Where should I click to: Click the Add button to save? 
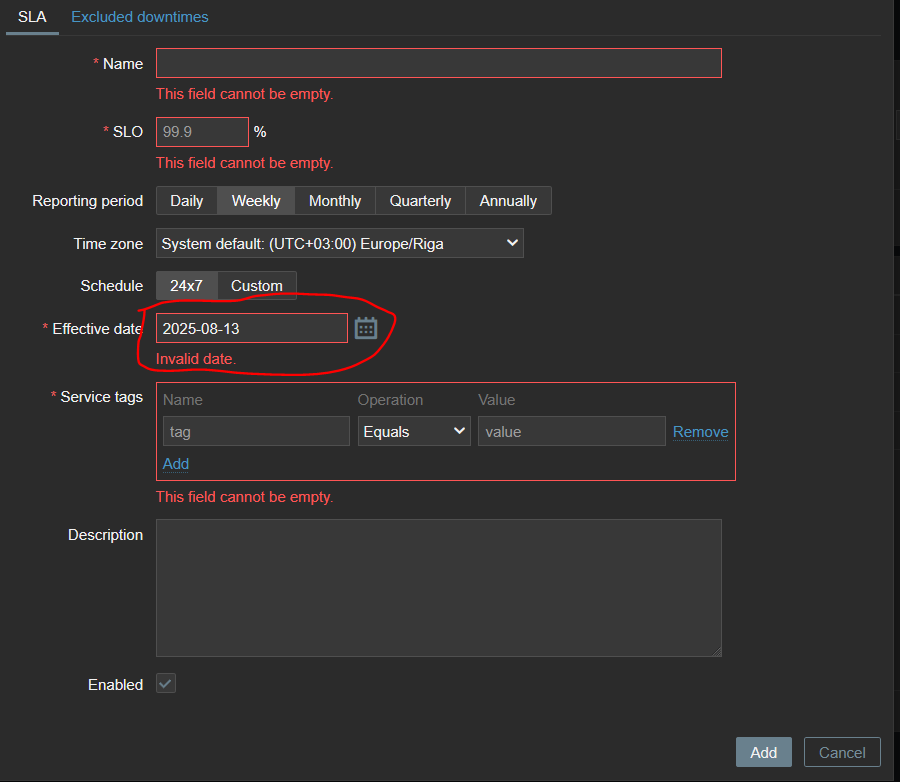pos(763,752)
